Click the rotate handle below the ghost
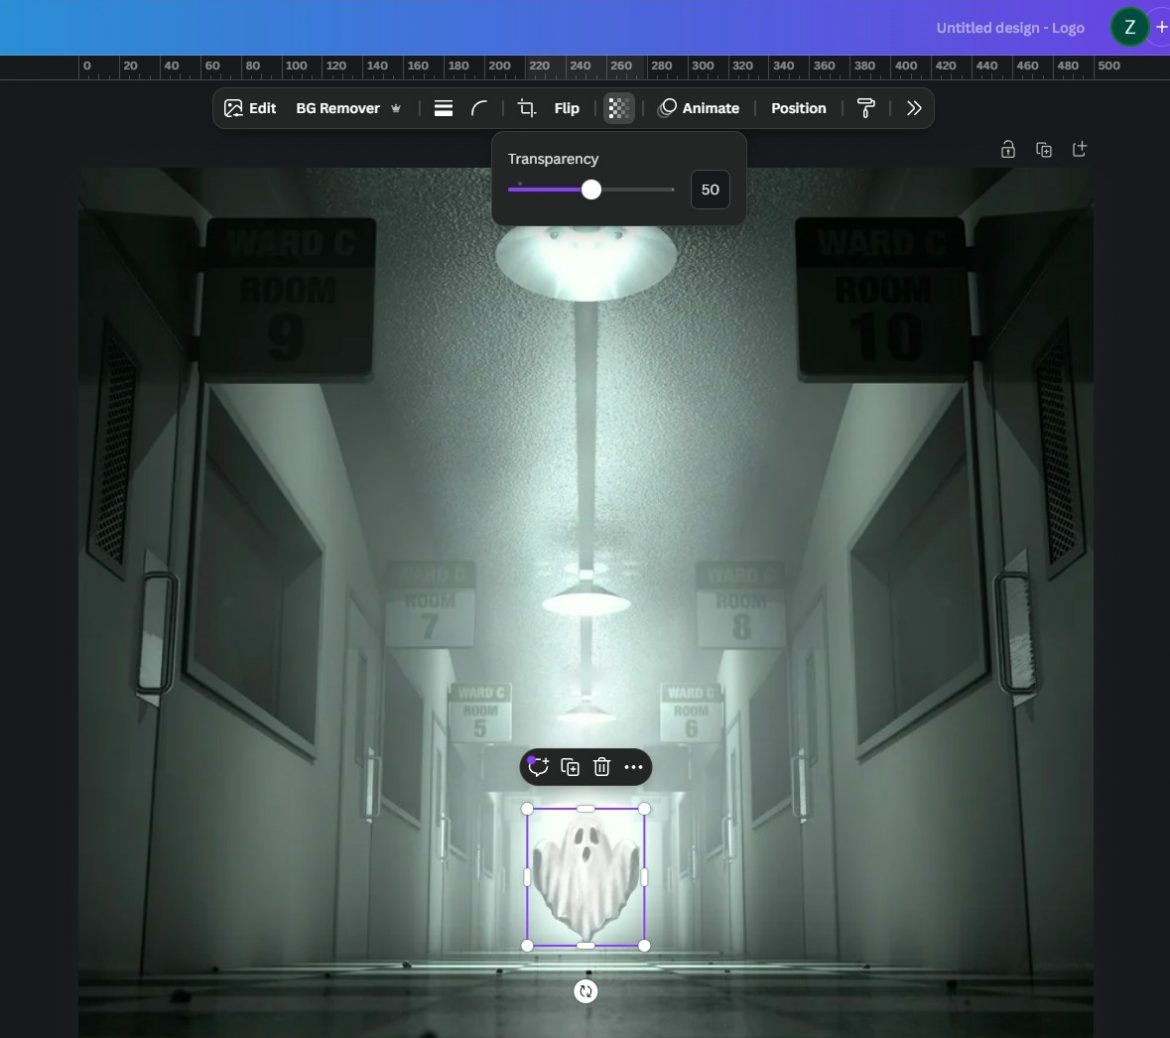 coord(586,991)
